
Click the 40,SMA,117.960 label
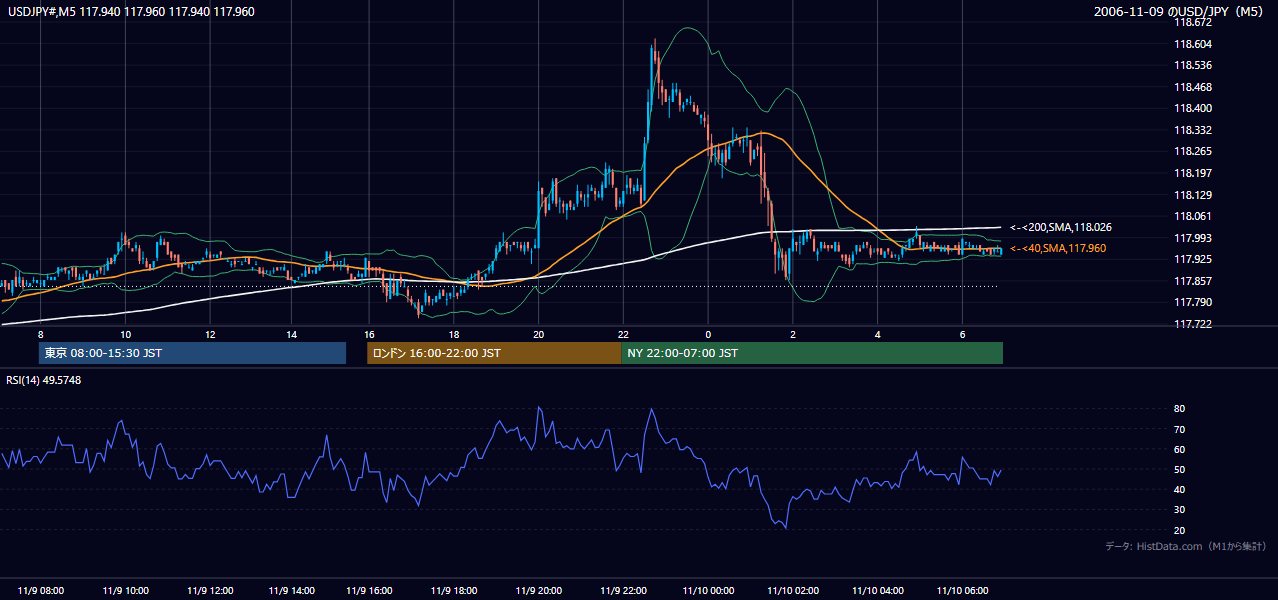point(1057,248)
